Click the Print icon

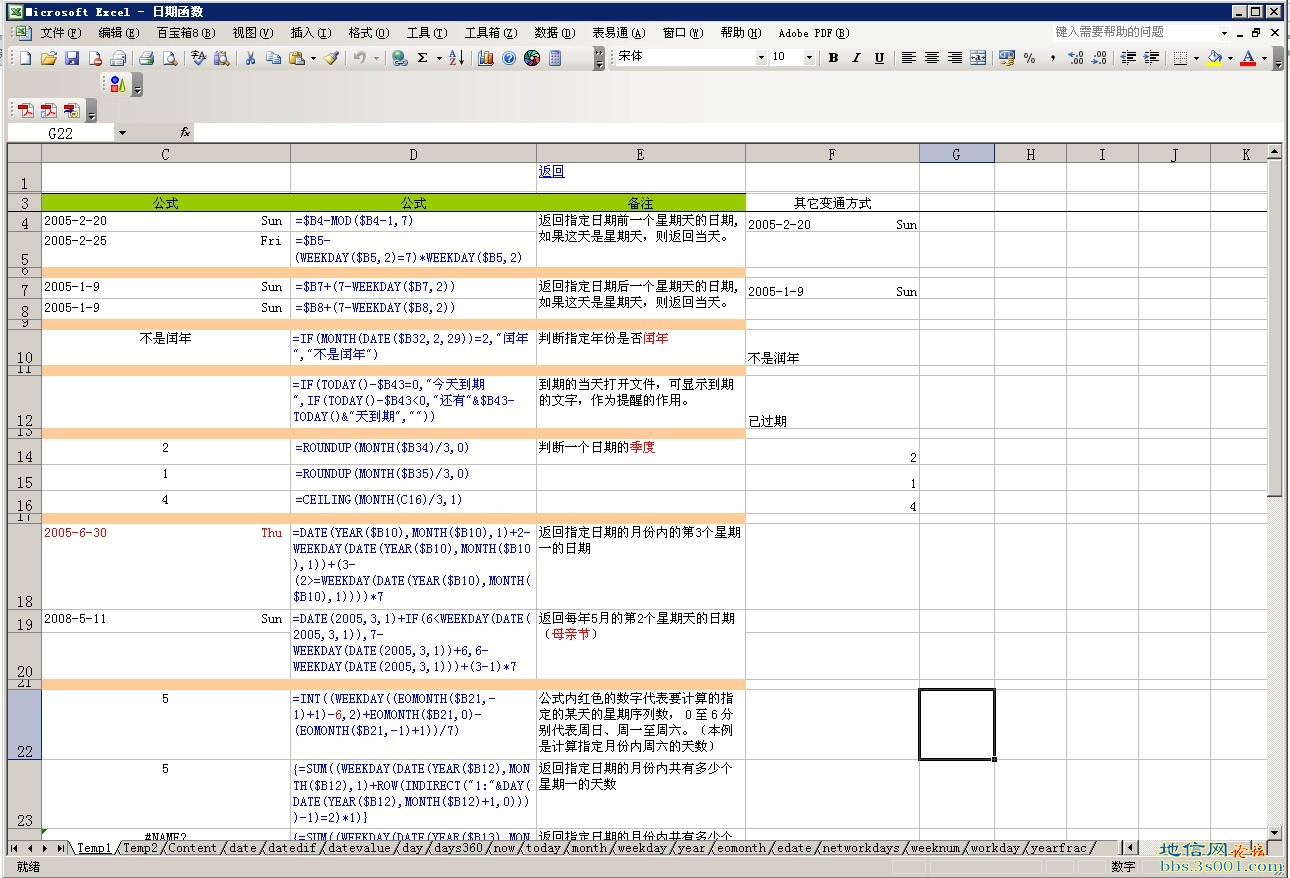(x=147, y=58)
